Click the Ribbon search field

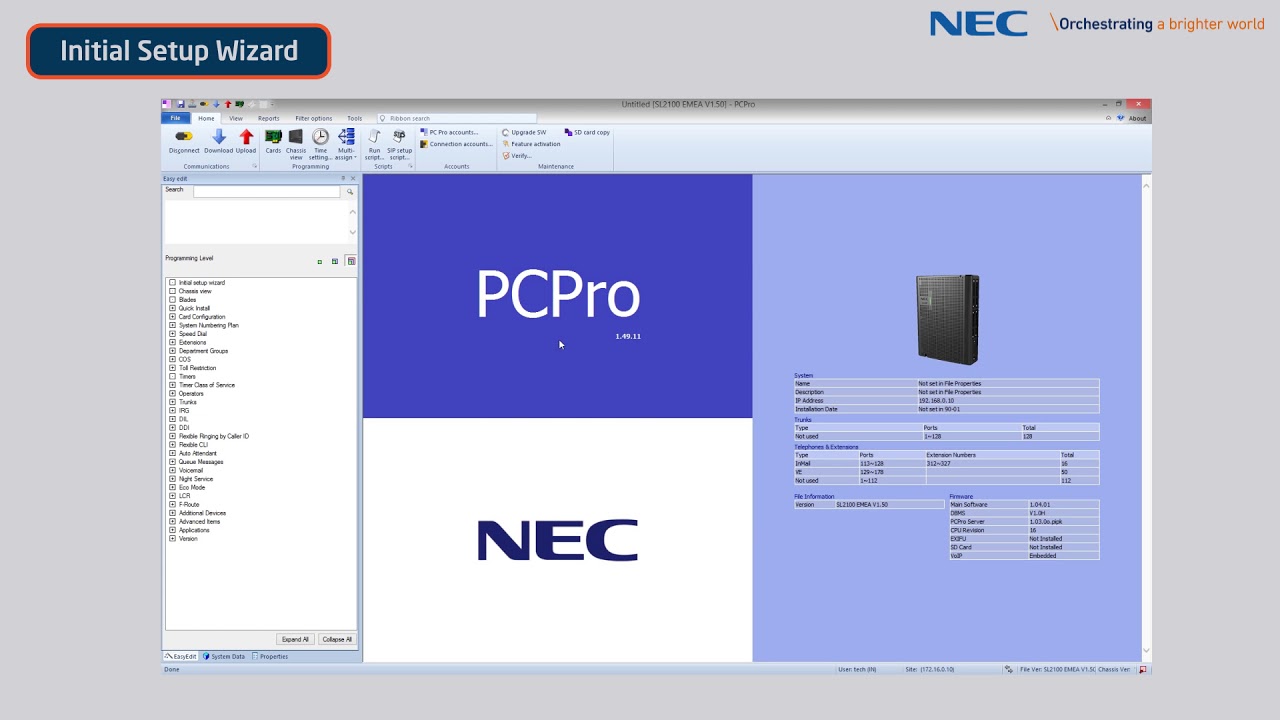pyautogui.click(x=456, y=118)
